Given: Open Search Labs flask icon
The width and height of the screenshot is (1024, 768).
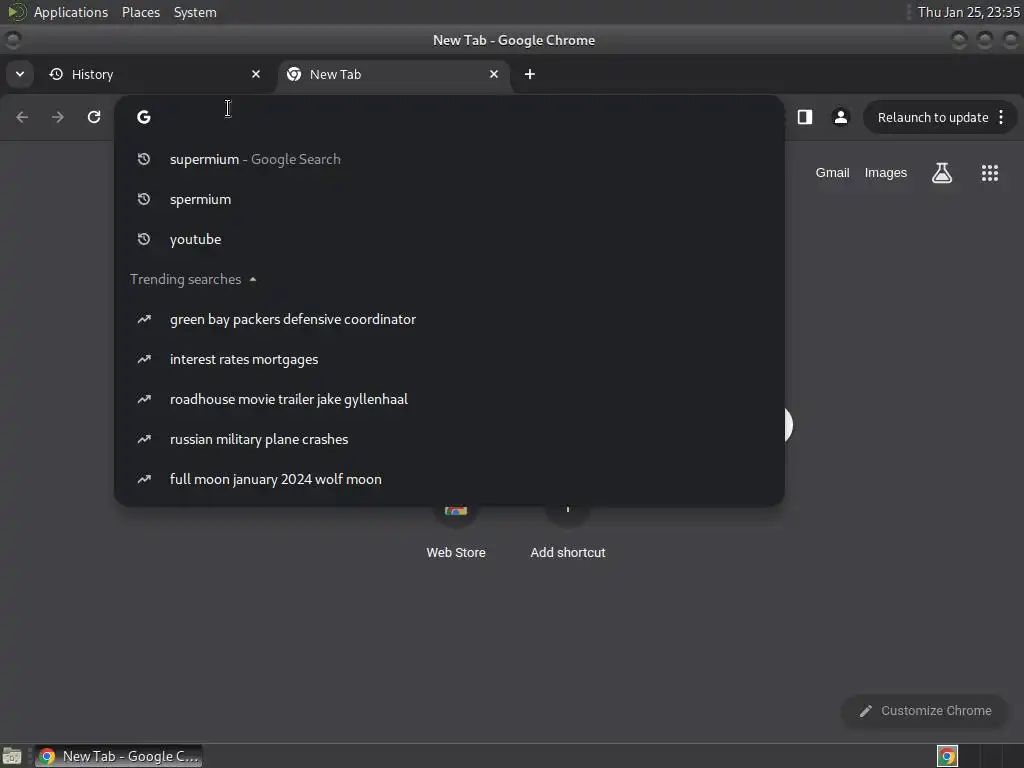Looking at the screenshot, I should 942,173.
